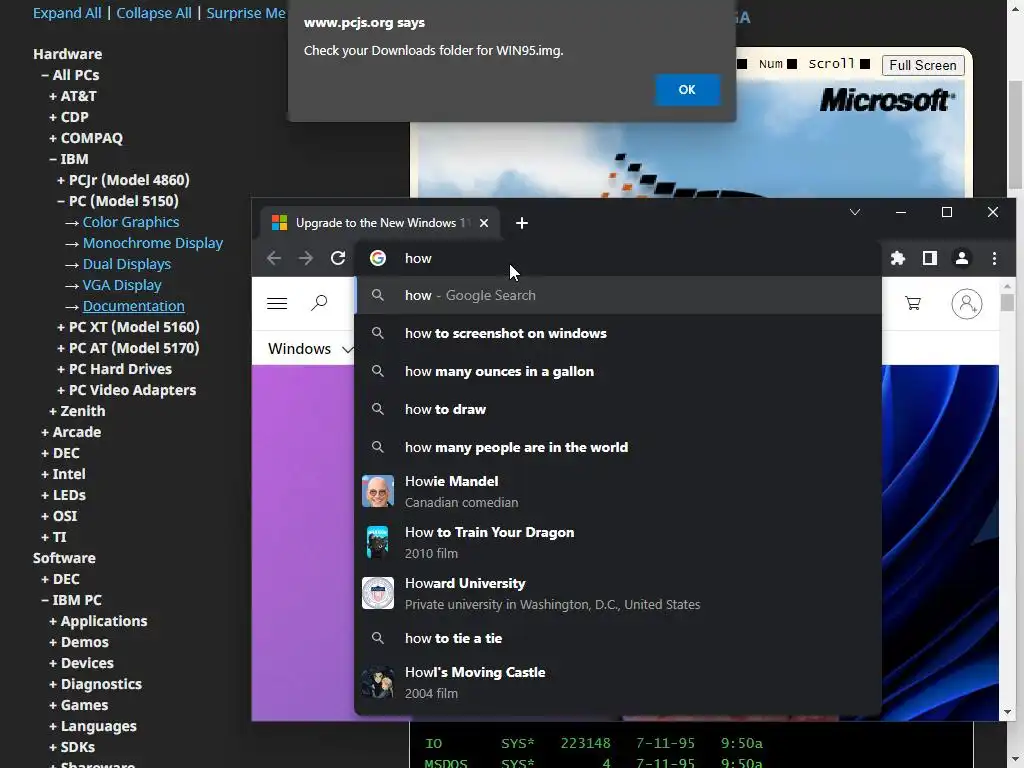Image resolution: width=1024 pixels, height=768 pixels.
Task: Expand the COMPAQ tree node
Action: click(x=86, y=138)
